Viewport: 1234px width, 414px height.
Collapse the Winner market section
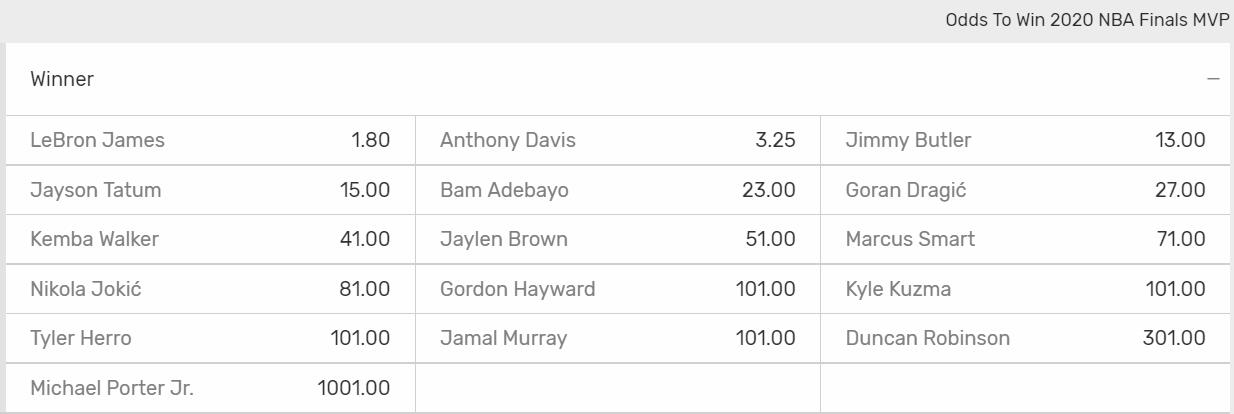[1213, 79]
